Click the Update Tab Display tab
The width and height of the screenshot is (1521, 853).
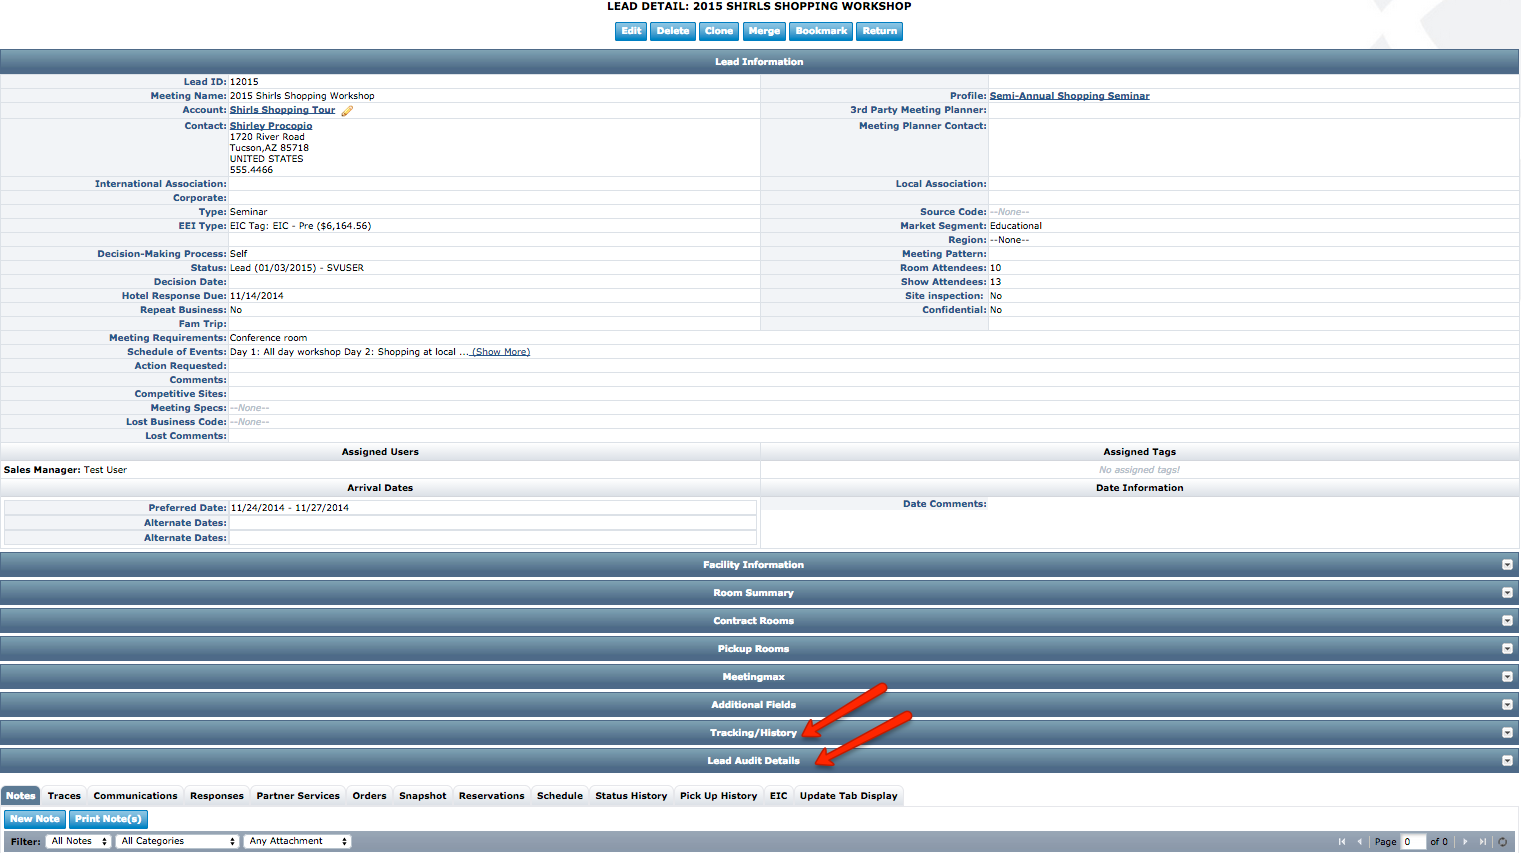(848, 796)
